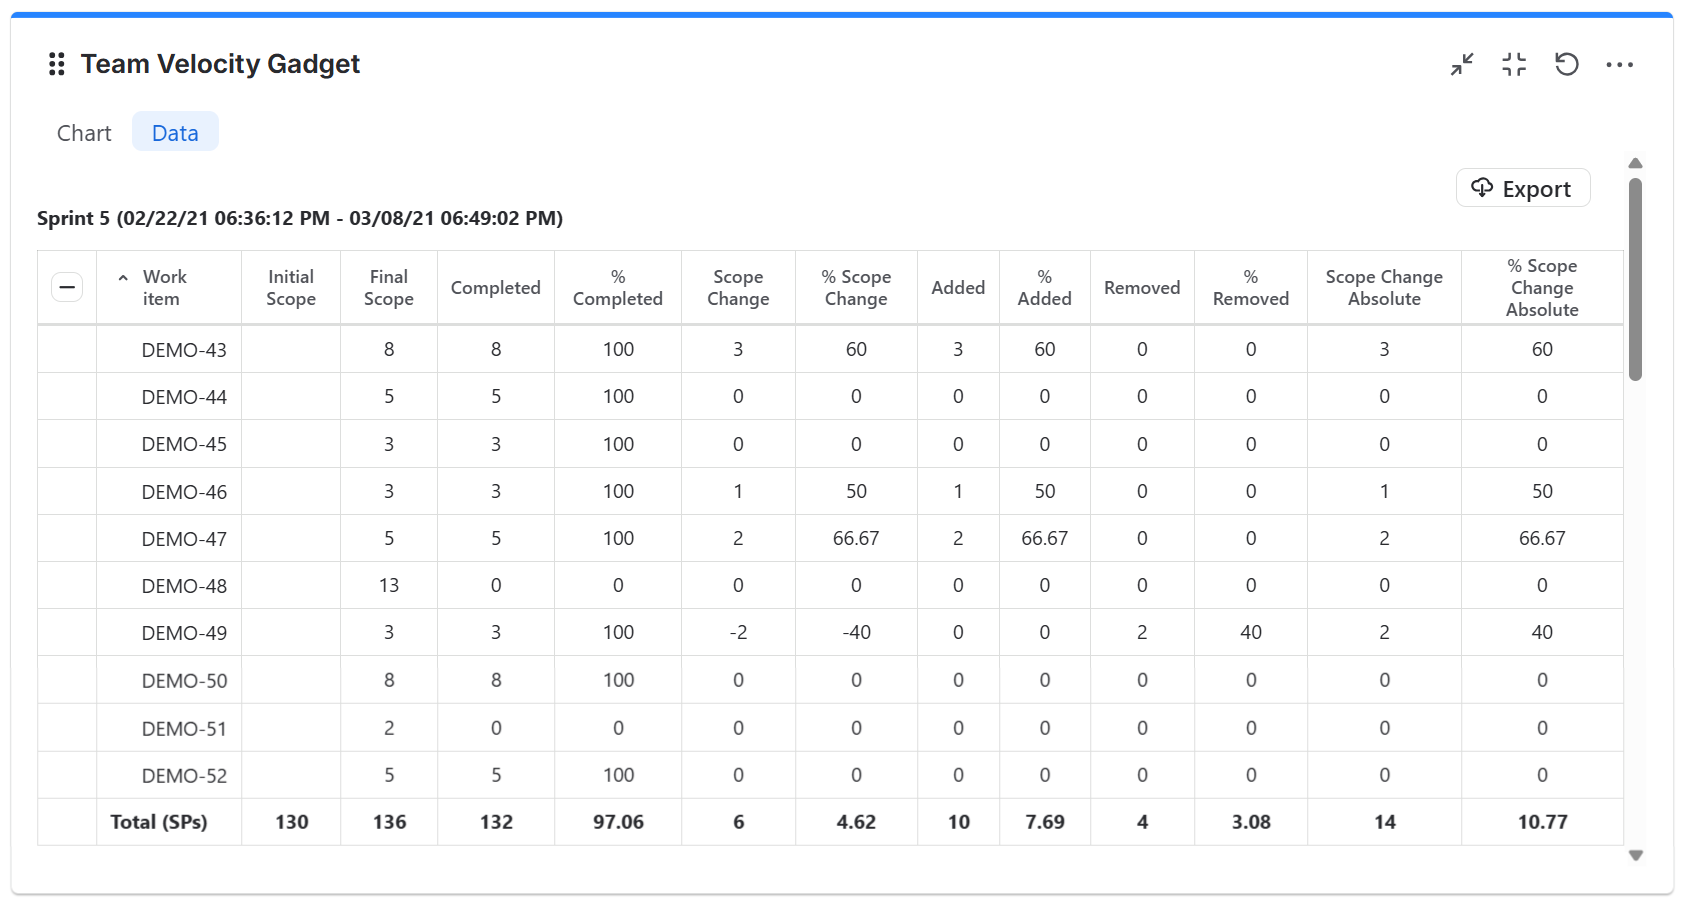Image resolution: width=1686 pixels, height=904 pixels.
Task: Switch to the Chart tab
Action: 84,133
